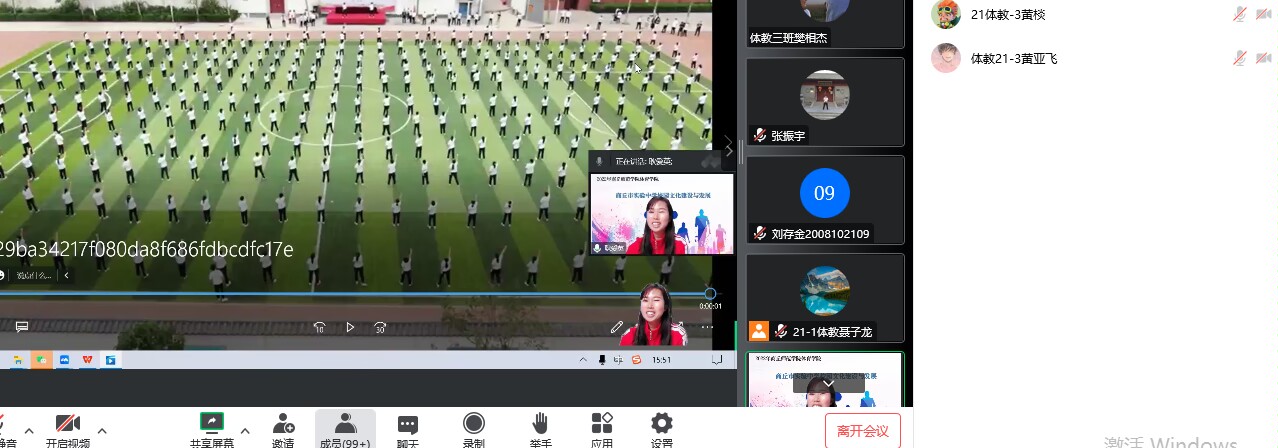The width and height of the screenshot is (1278, 448).
Task: Expand video options arrow next to 开启视频
Action: (x=101, y=430)
